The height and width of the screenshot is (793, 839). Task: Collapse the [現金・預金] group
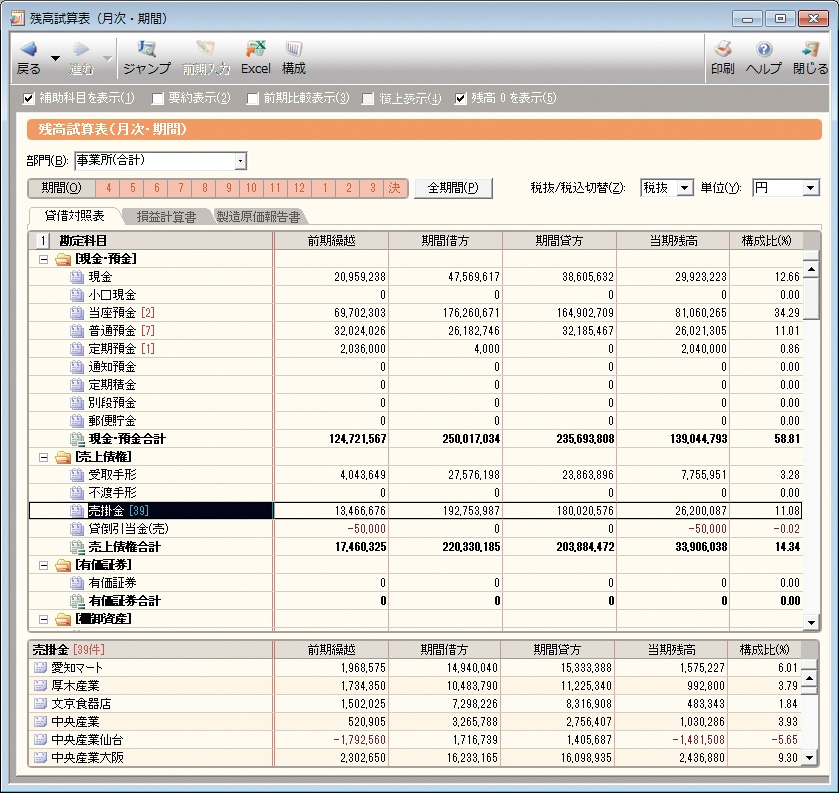click(x=44, y=260)
